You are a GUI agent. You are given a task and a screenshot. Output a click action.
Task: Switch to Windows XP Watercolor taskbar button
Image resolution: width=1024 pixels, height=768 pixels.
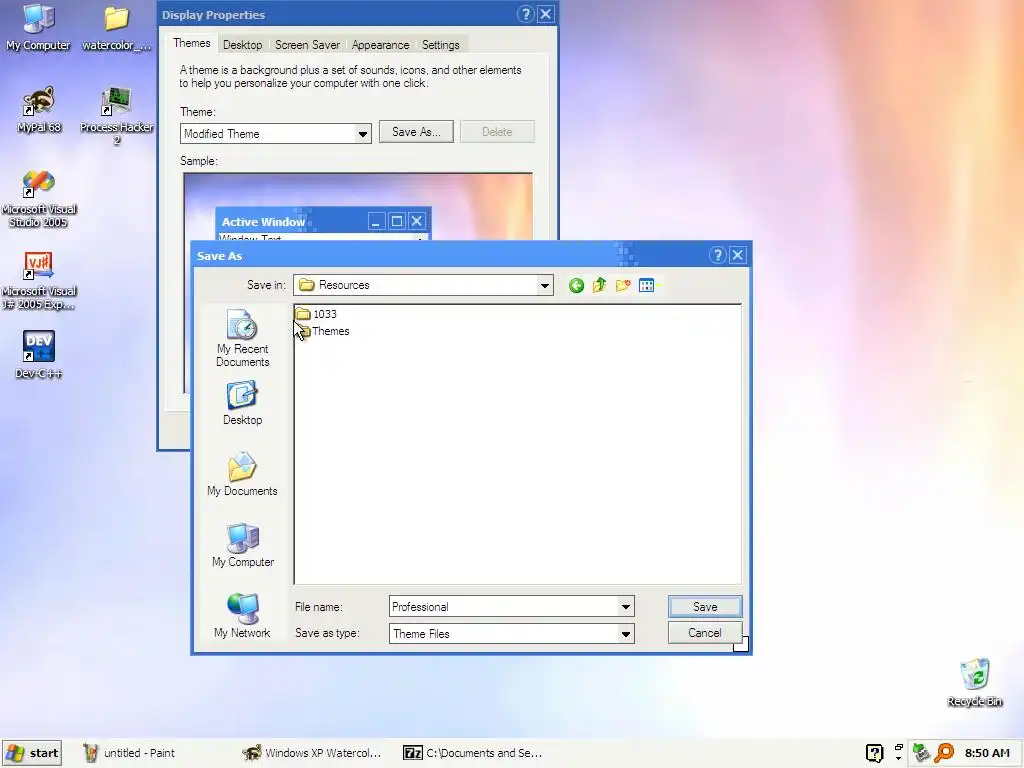[312, 753]
